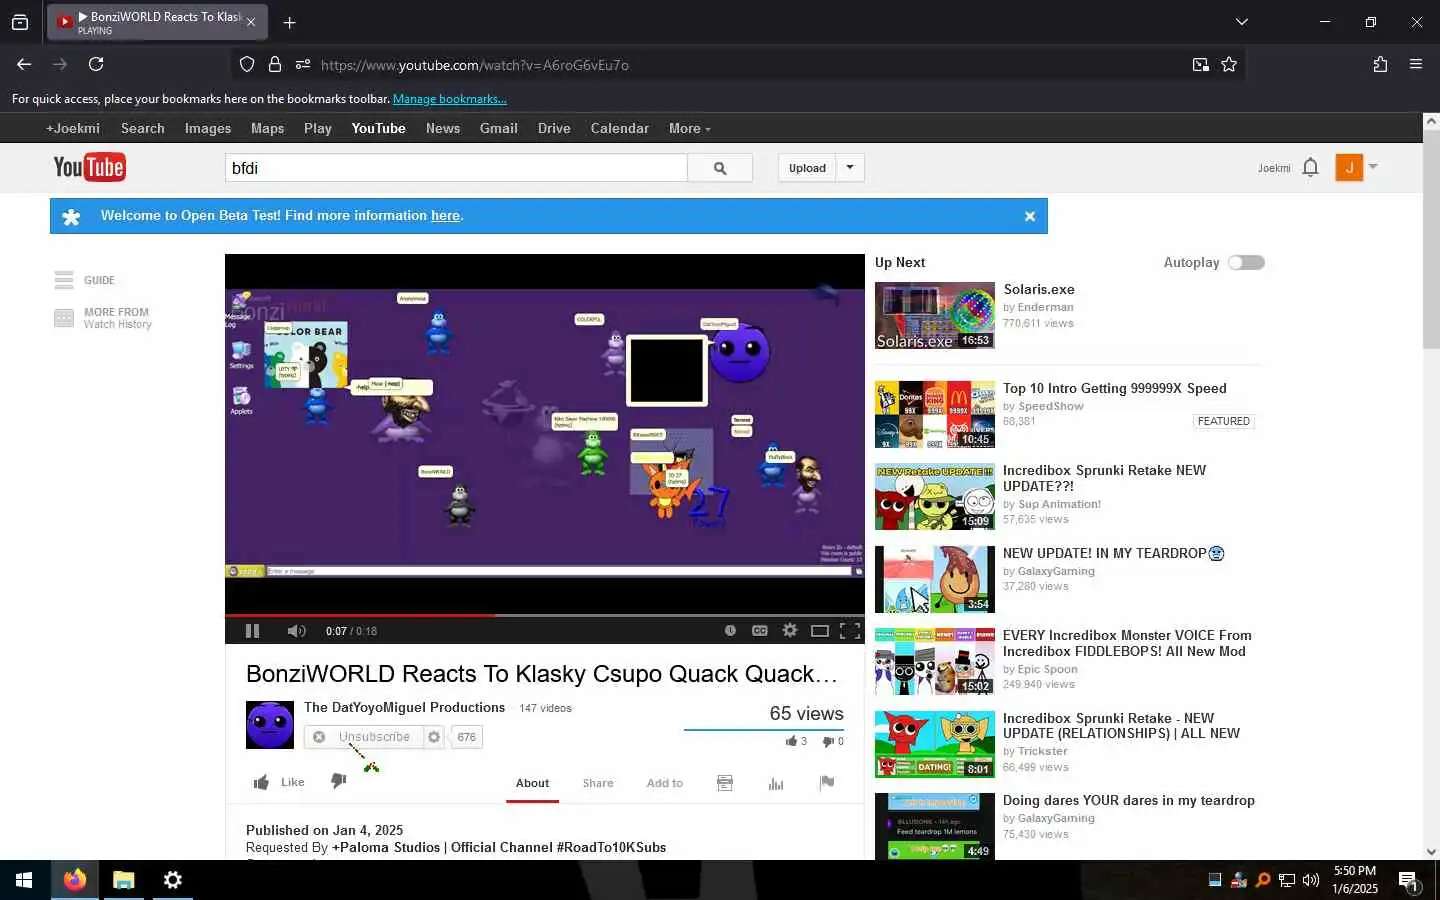Open the notifications bell
Screen dimensions: 1440x900
click(1311, 167)
